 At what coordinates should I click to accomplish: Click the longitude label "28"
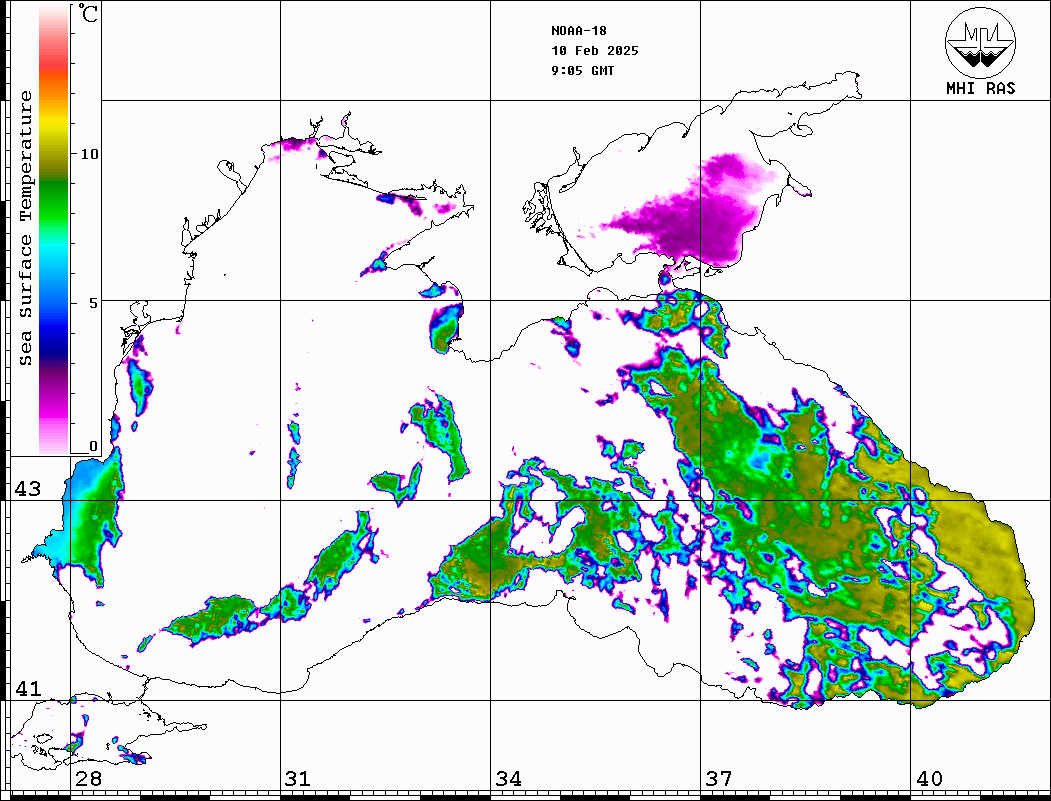[88, 778]
